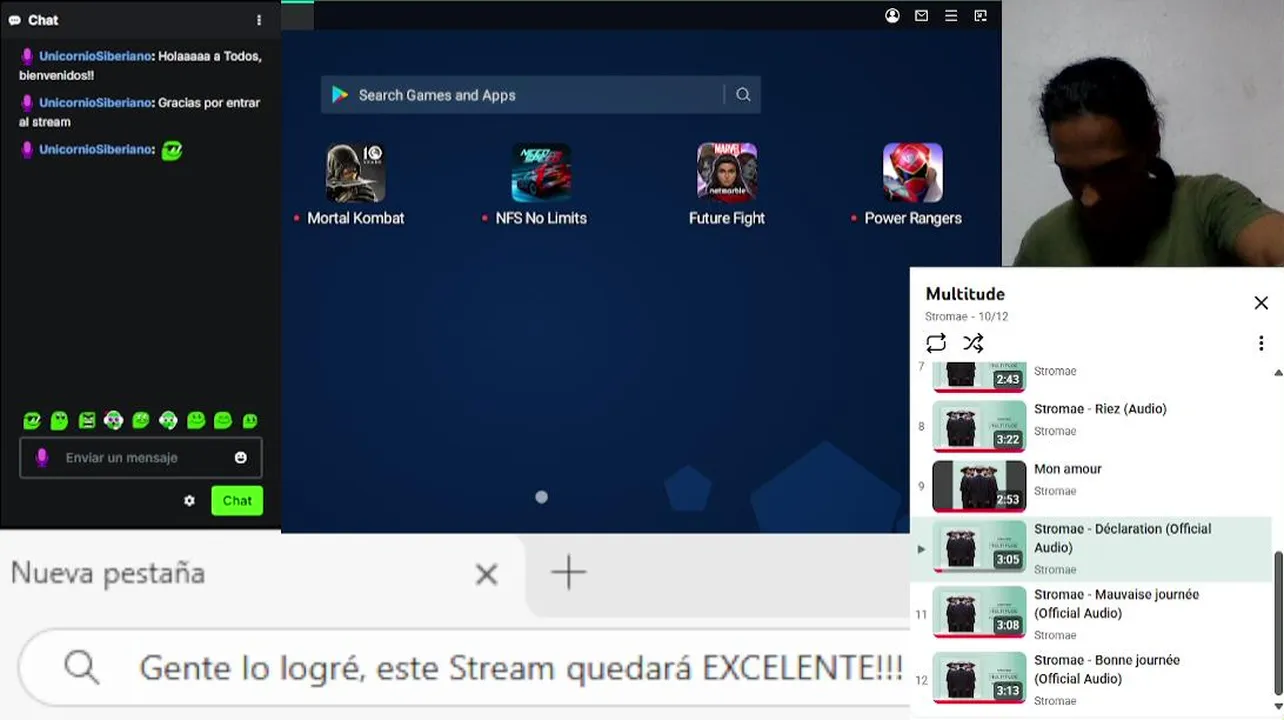The height and width of the screenshot is (720, 1284).
Task: Click UnicornioSiberiano username in 'Gracias por entrar' message
Action: pos(95,102)
